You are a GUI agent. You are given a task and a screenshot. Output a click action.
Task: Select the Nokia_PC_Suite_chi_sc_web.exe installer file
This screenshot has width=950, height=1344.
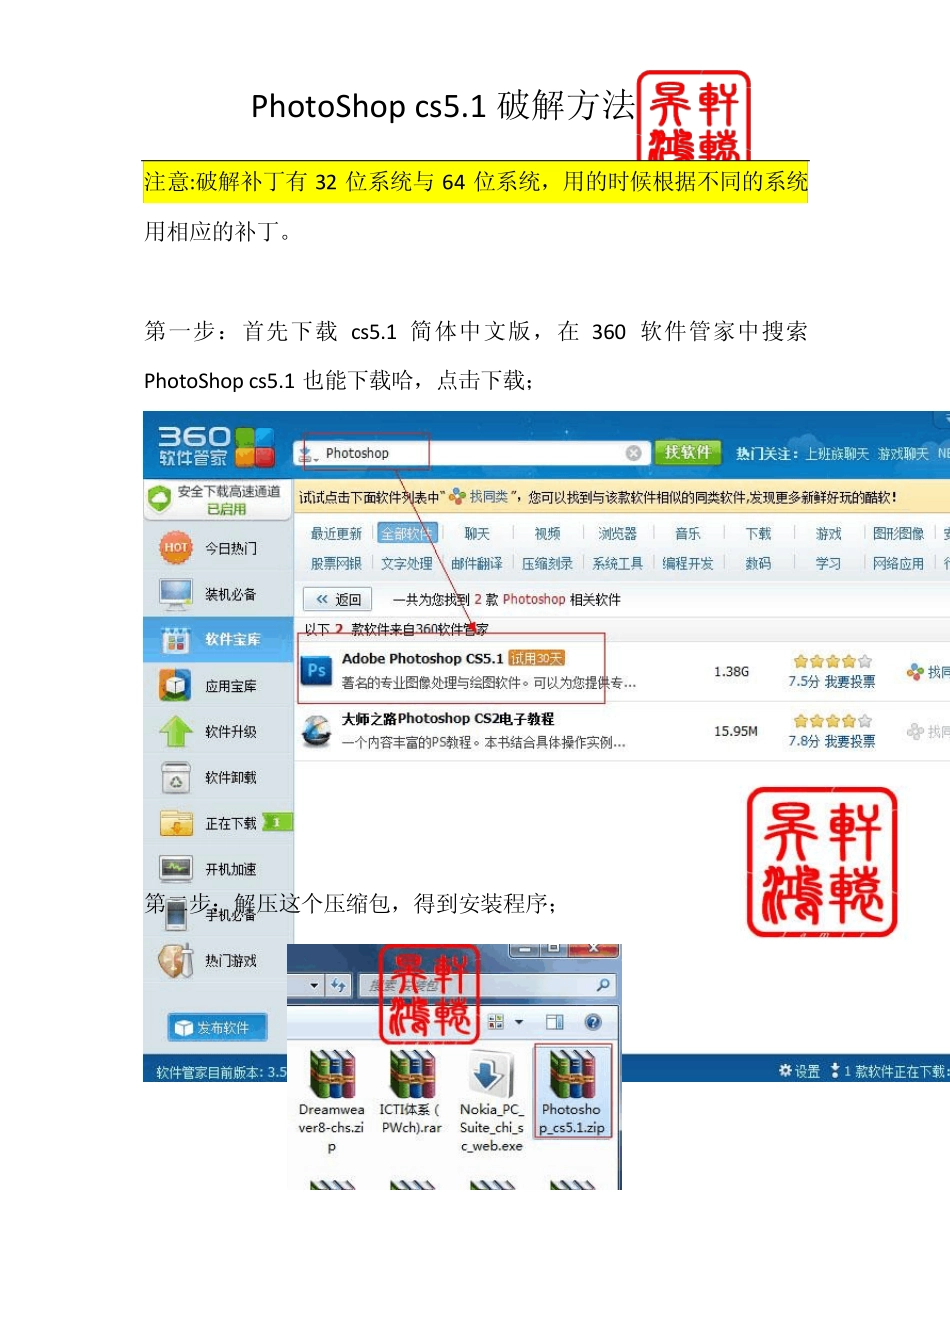(491, 1101)
